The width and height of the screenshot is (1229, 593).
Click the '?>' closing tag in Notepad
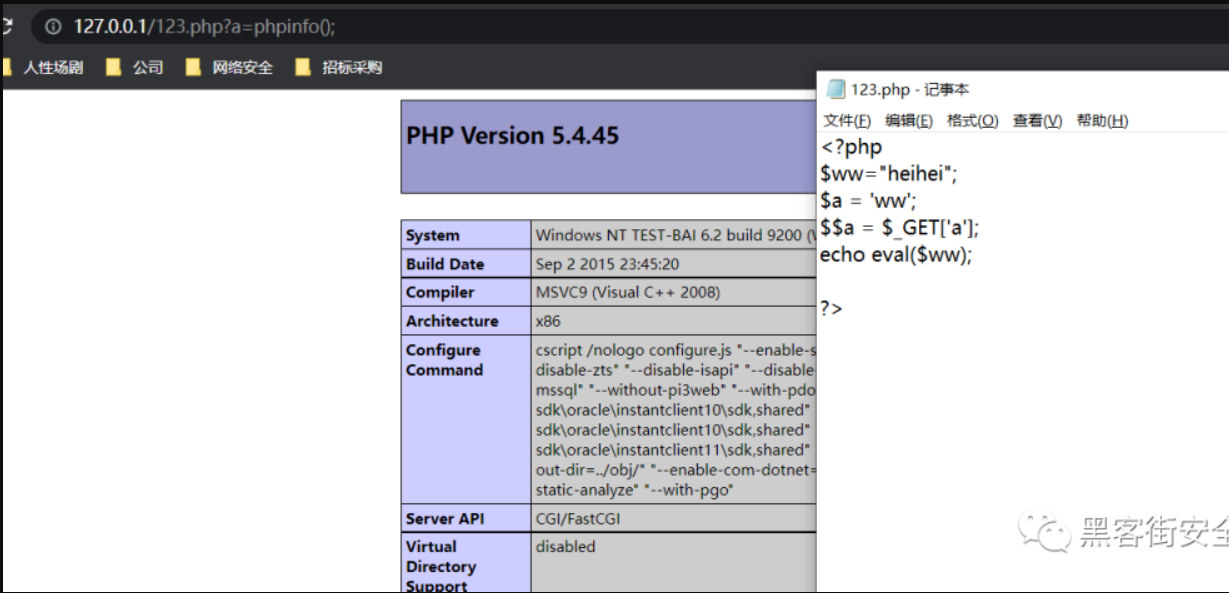pyautogui.click(x=831, y=309)
